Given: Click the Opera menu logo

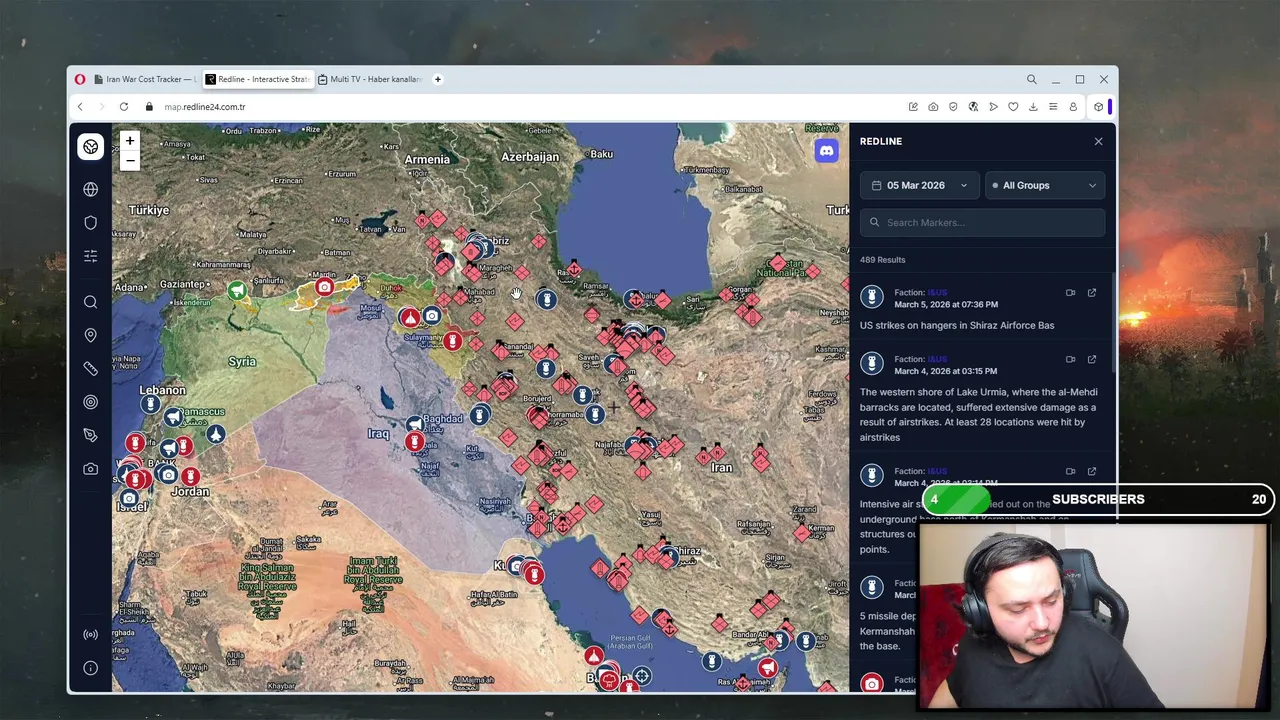Looking at the screenshot, I should pos(80,79).
